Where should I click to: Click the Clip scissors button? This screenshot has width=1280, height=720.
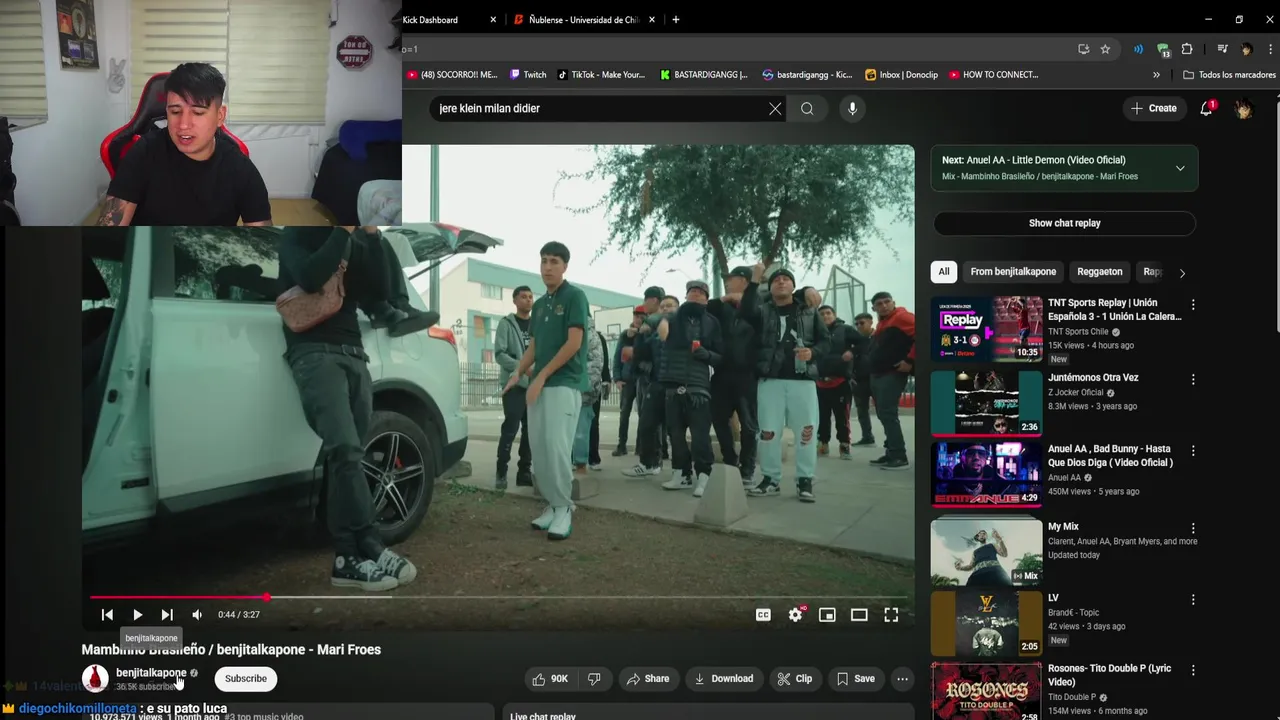click(795, 679)
